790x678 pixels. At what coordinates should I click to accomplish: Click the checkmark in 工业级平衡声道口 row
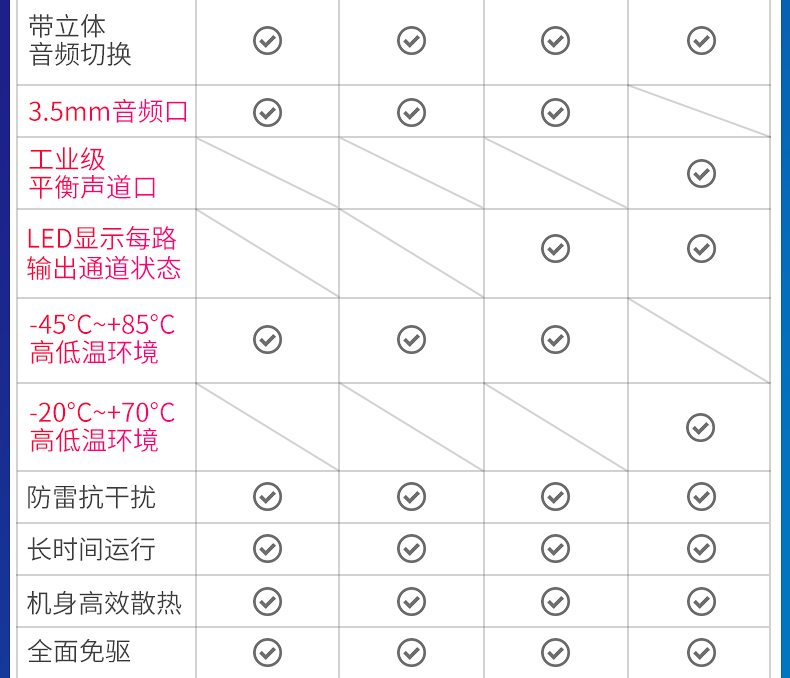701,173
